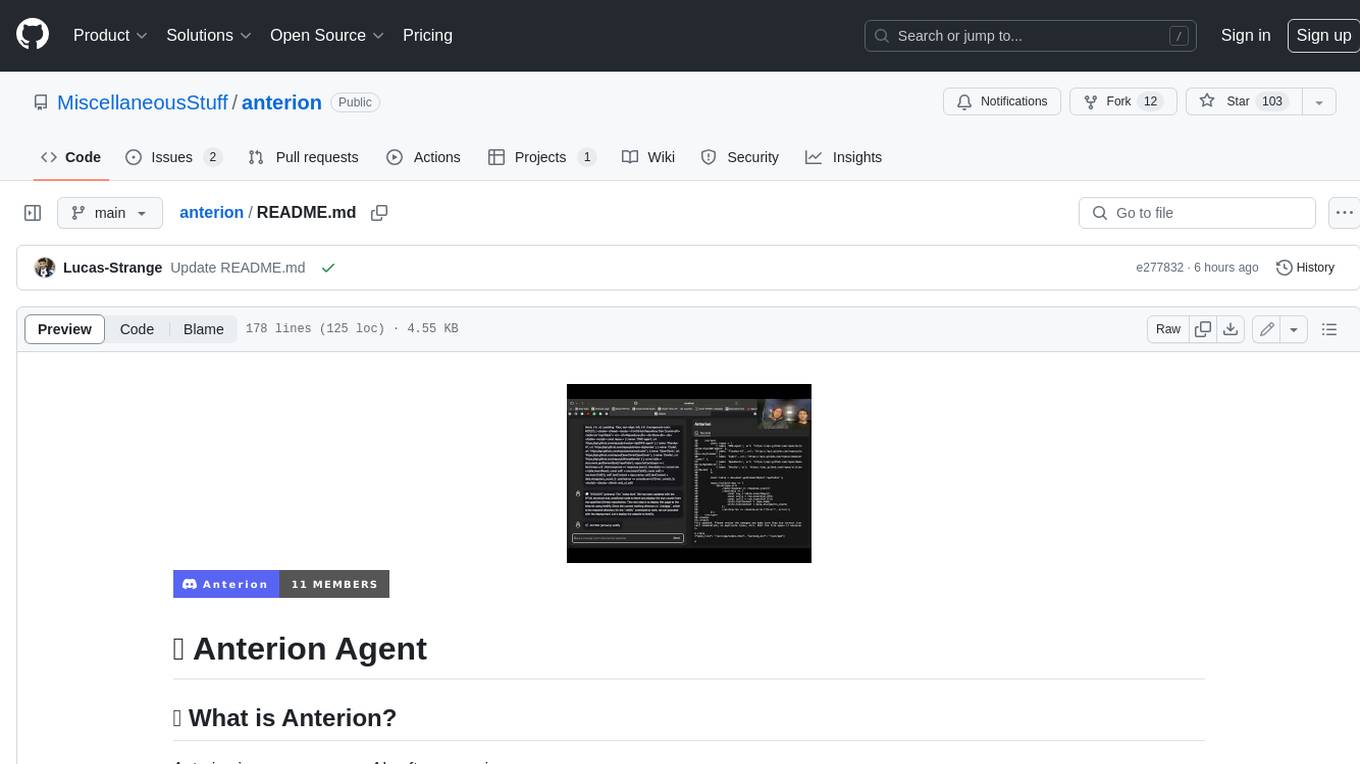View the commit status checkmark
The height and width of the screenshot is (764, 1360).
(327, 267)
